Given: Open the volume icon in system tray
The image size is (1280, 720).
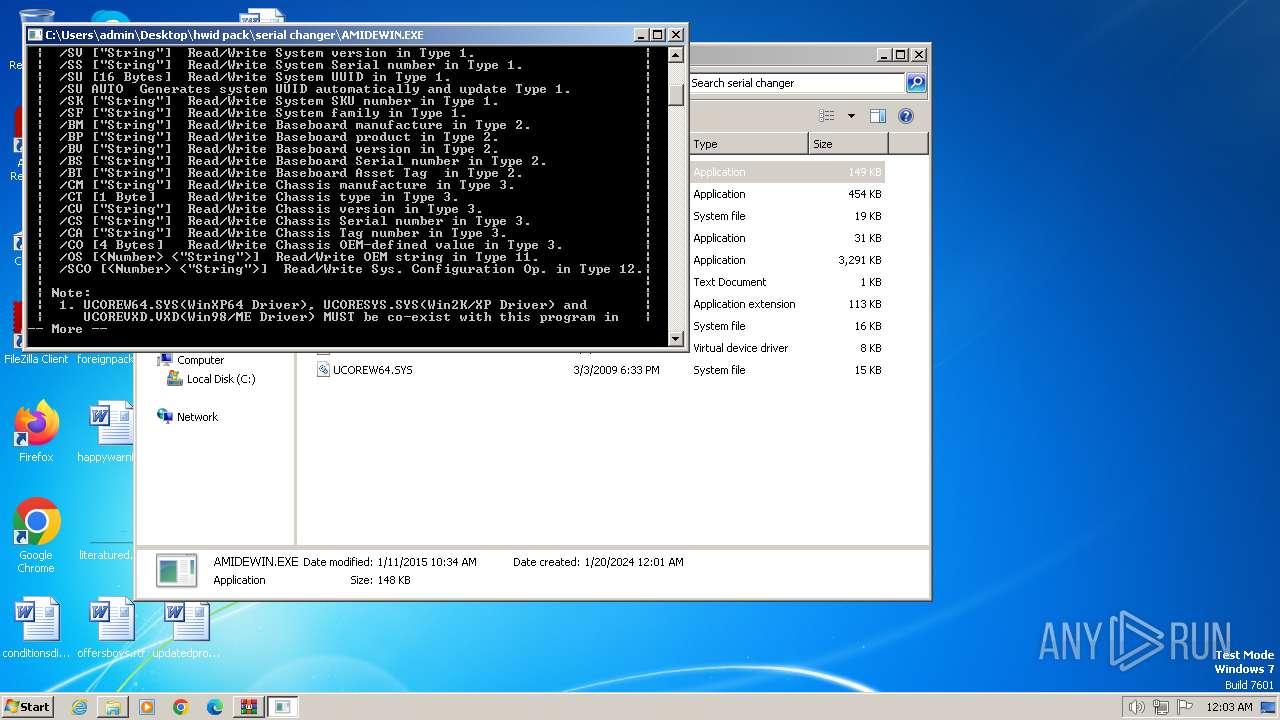Looking at the screenshot, I should click(1136, 707).
